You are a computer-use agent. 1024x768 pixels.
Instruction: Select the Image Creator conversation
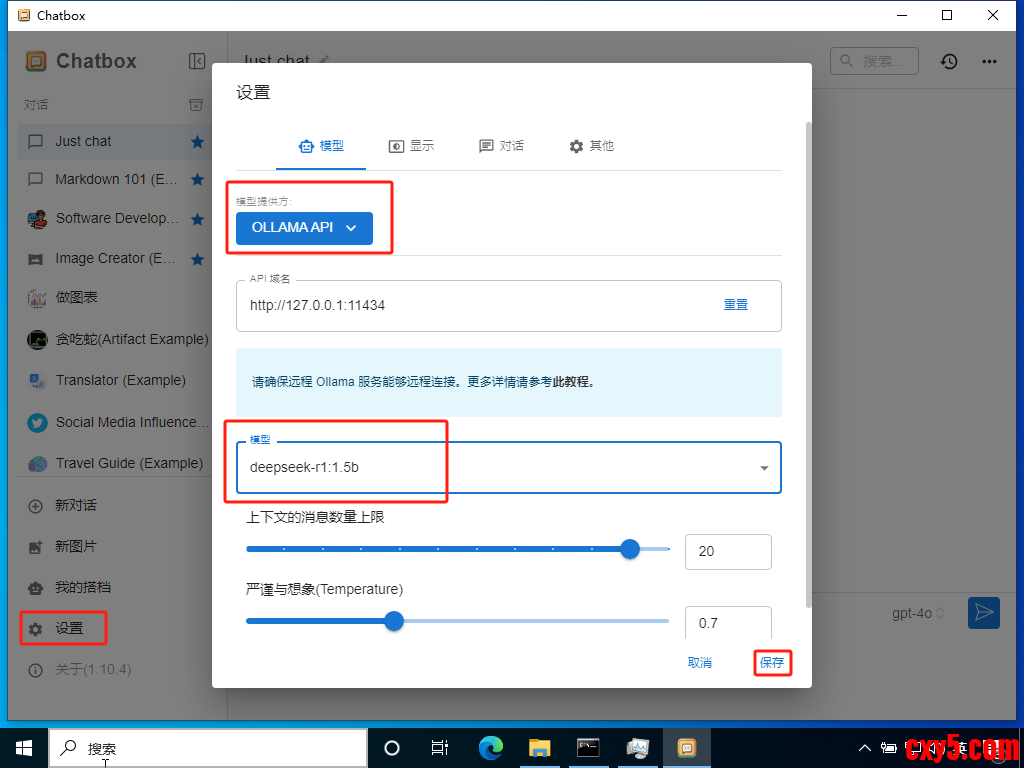[x=114, y=259]
